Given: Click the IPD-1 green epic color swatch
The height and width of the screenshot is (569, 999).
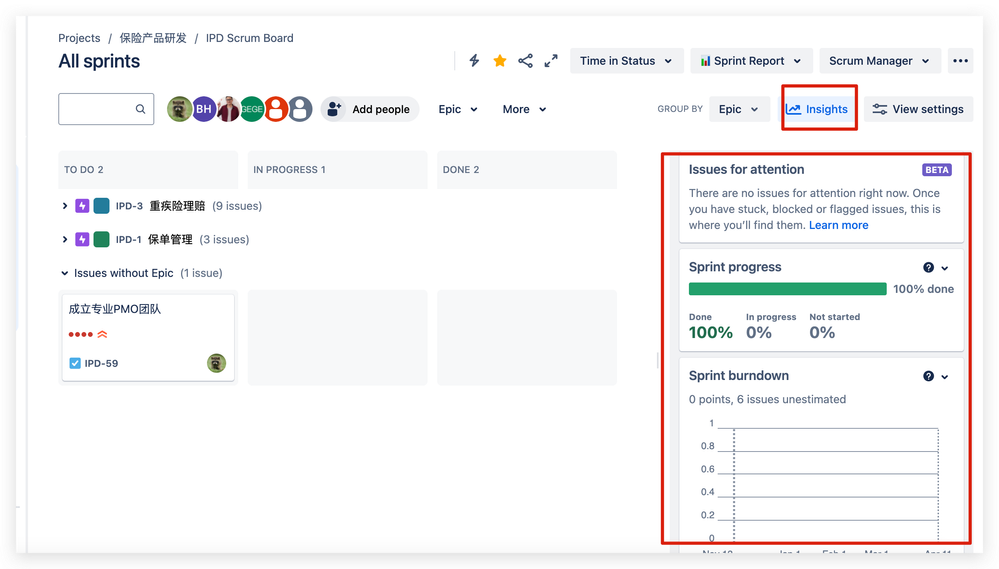Looking at the screenshot, I should (x=101, y=240).
